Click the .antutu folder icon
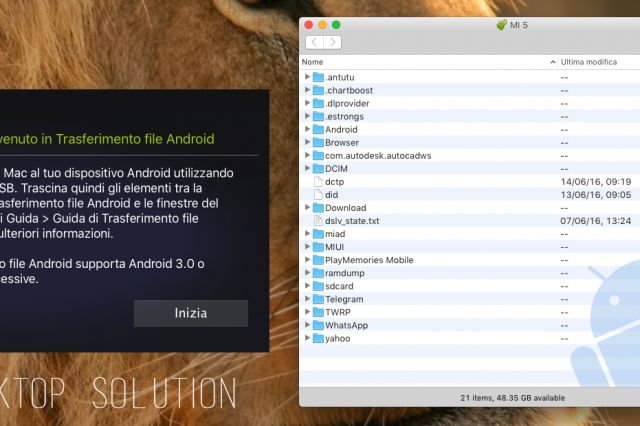Viewport: 640px width, 426px height. click(x=318, y=77)
